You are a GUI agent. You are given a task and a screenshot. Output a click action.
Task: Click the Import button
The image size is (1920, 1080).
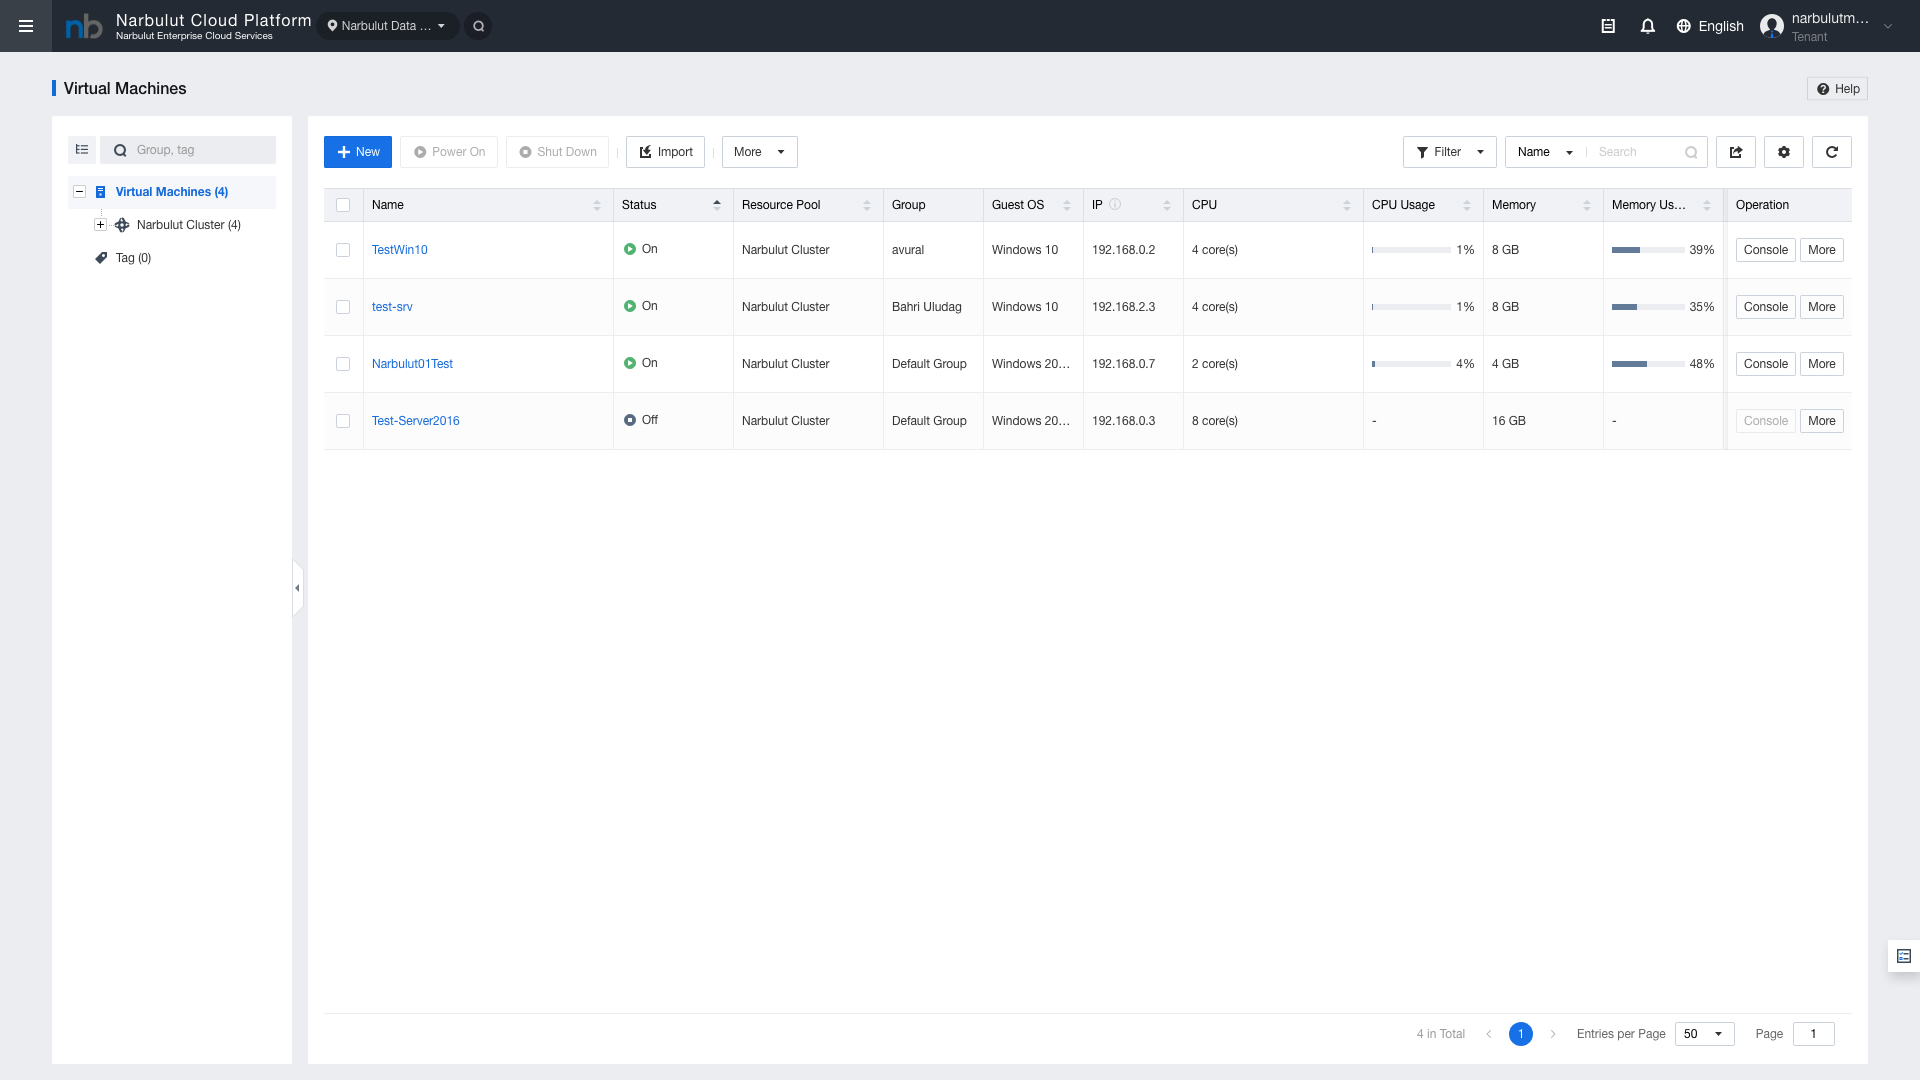click(665, 152)
